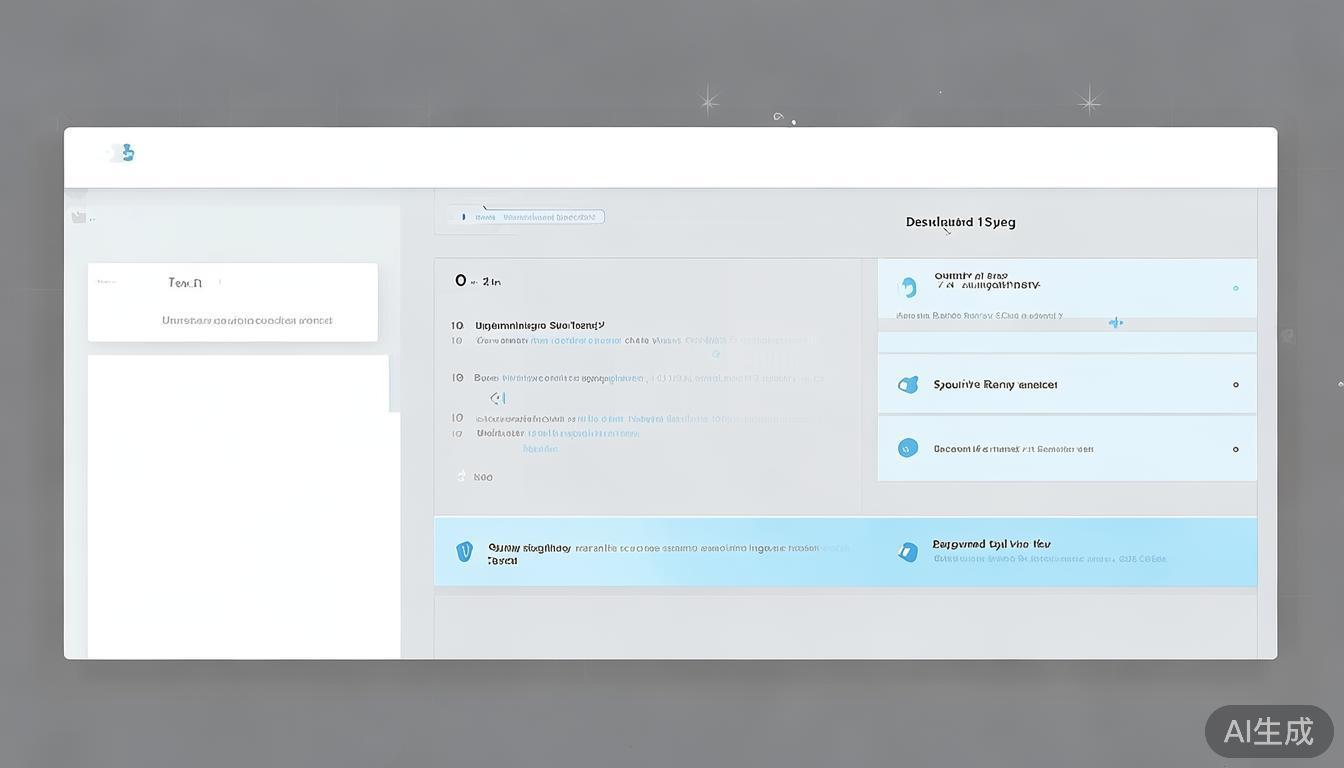Click the blue tag icon beside "Bargowned"

coord(908,552)
